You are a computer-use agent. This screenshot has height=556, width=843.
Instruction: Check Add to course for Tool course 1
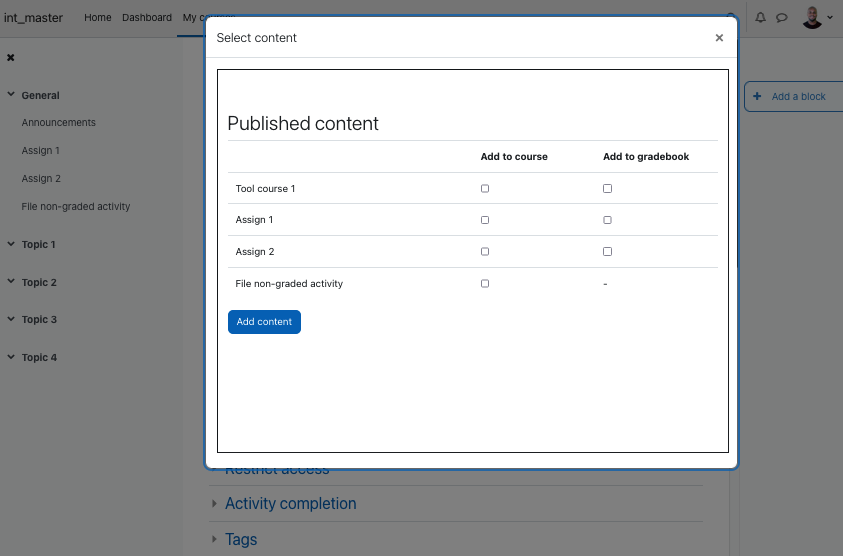pyautogui.click(x=485, y=189)
